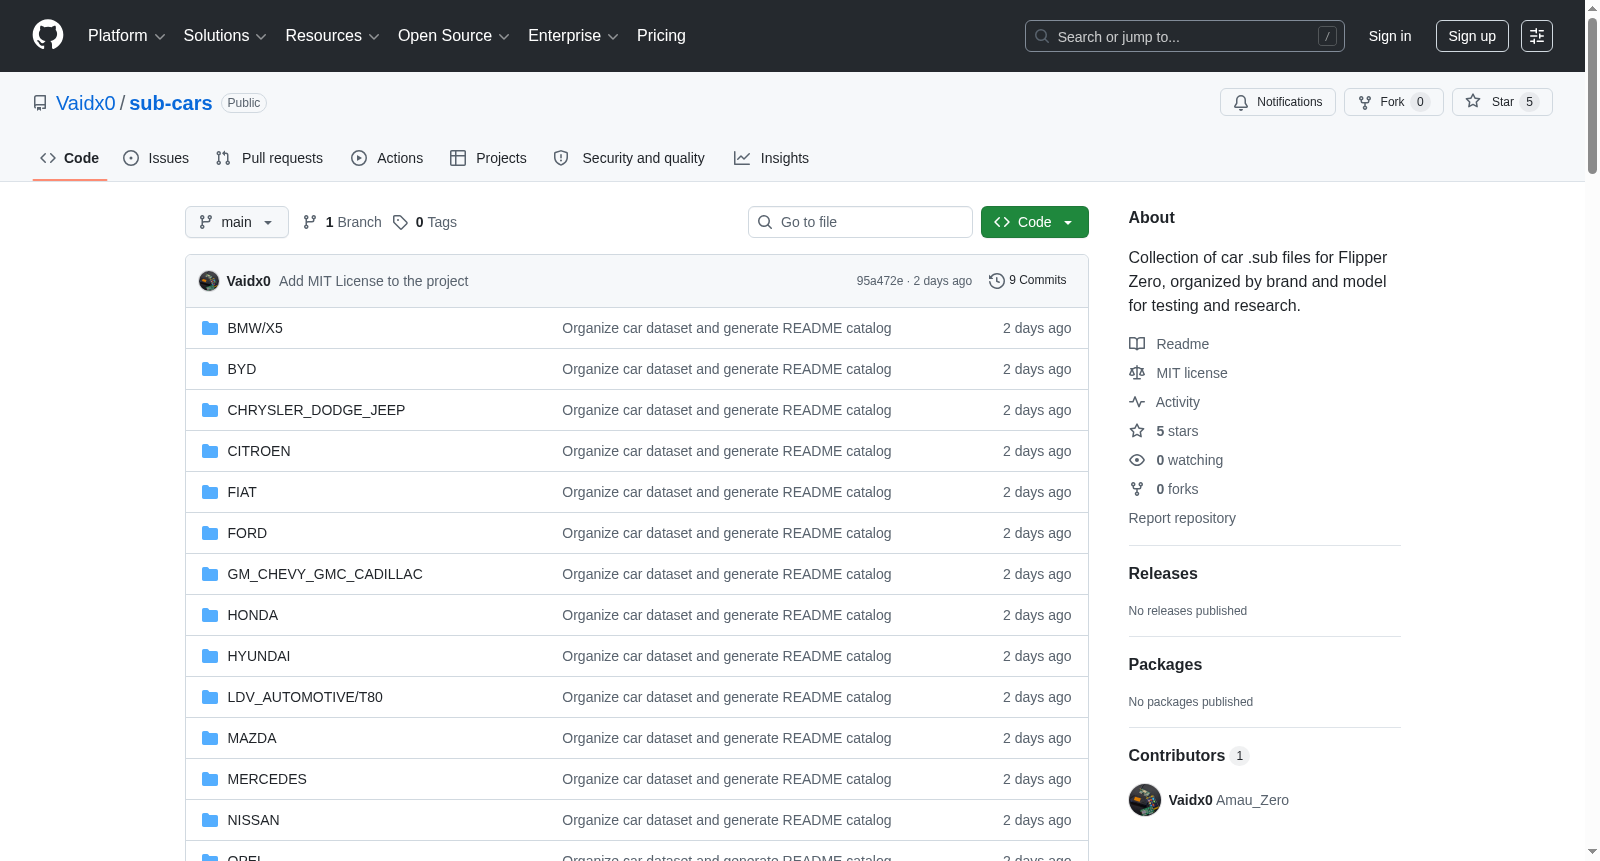Click the BYD folder icon
This screenshot has width=1600, height=861.
(210, 369)
